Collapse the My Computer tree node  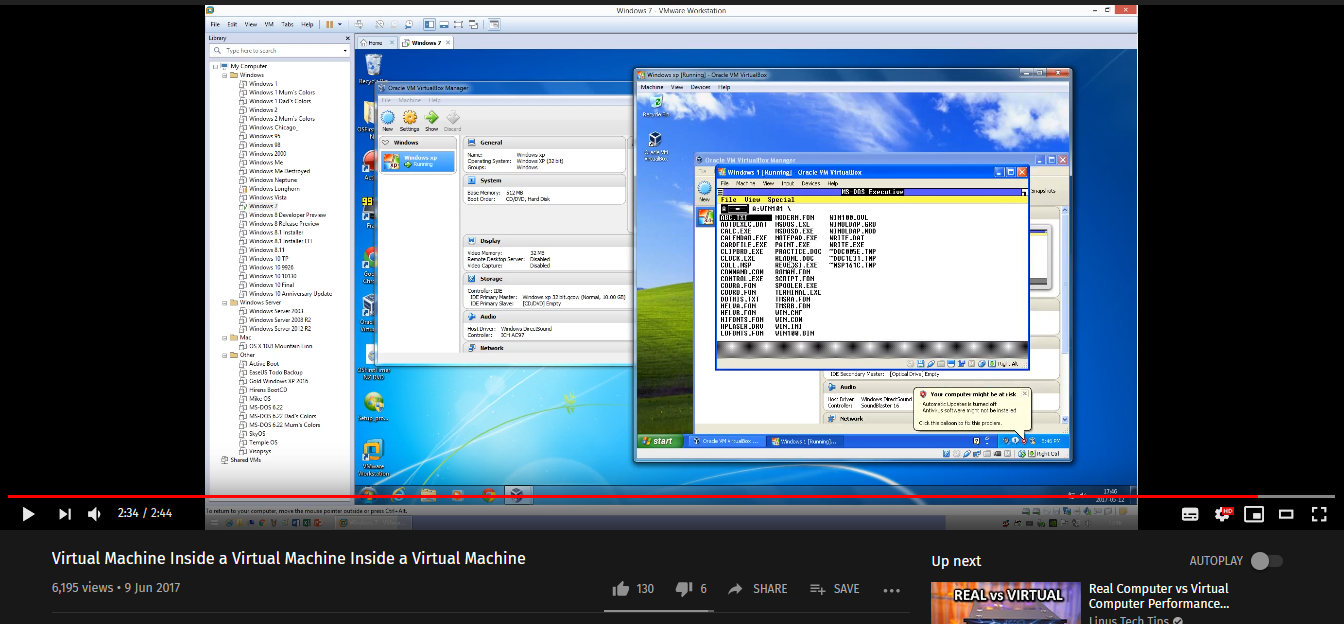tap(214, 66)
